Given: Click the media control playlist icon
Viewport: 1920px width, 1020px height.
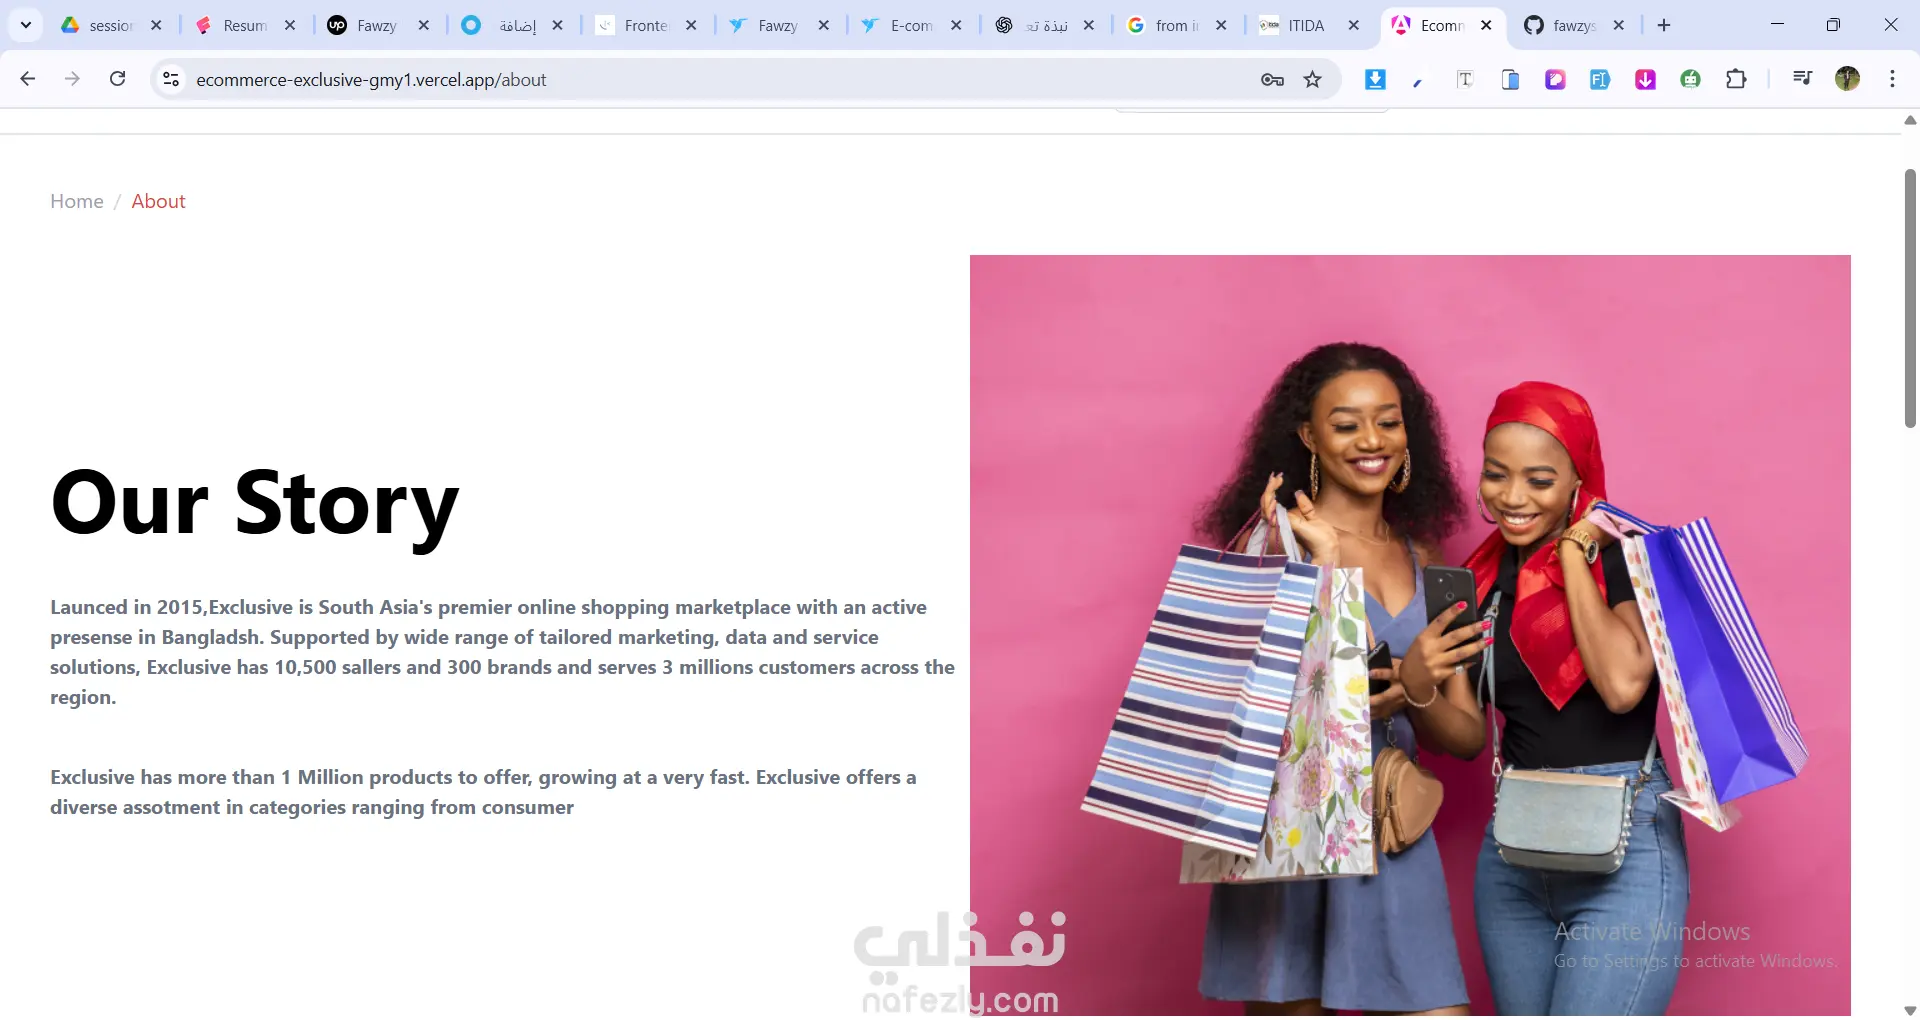Looking at the screenshot, I should pyautogui.click(x=1802, y=78).
